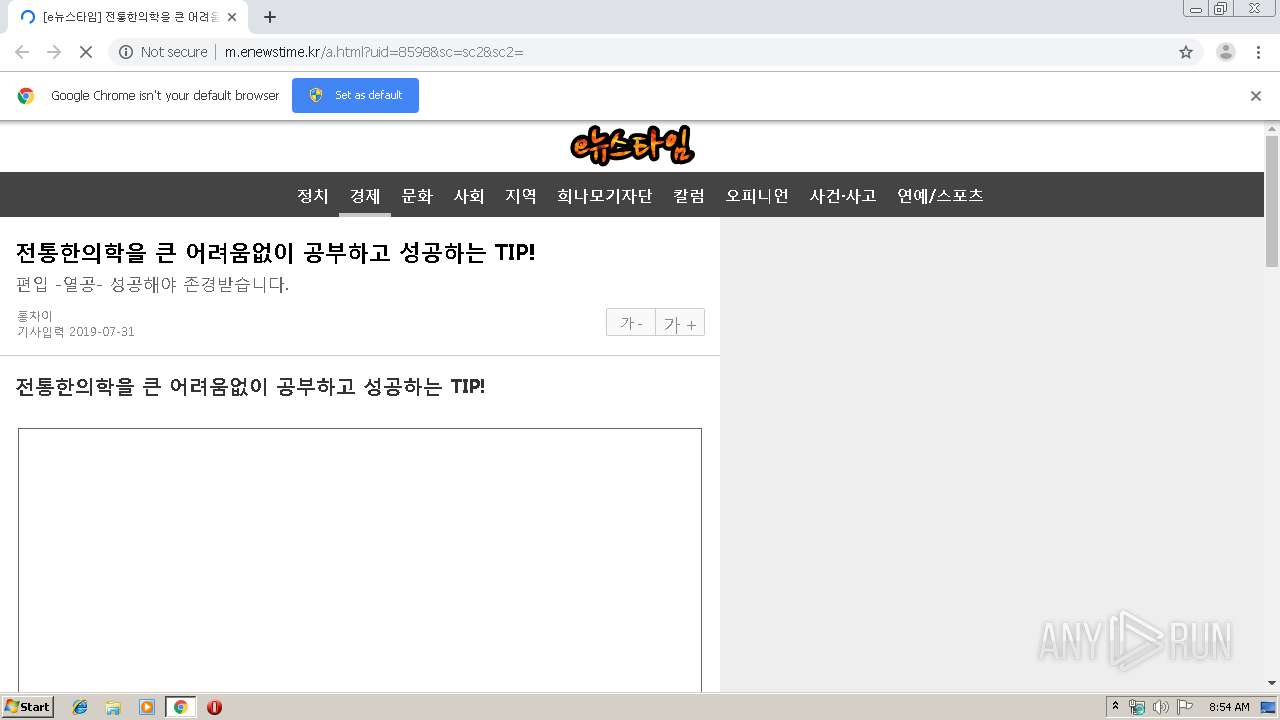Open the Windows Start menu
Screen dimensions: 1280x720
point(27,707)
